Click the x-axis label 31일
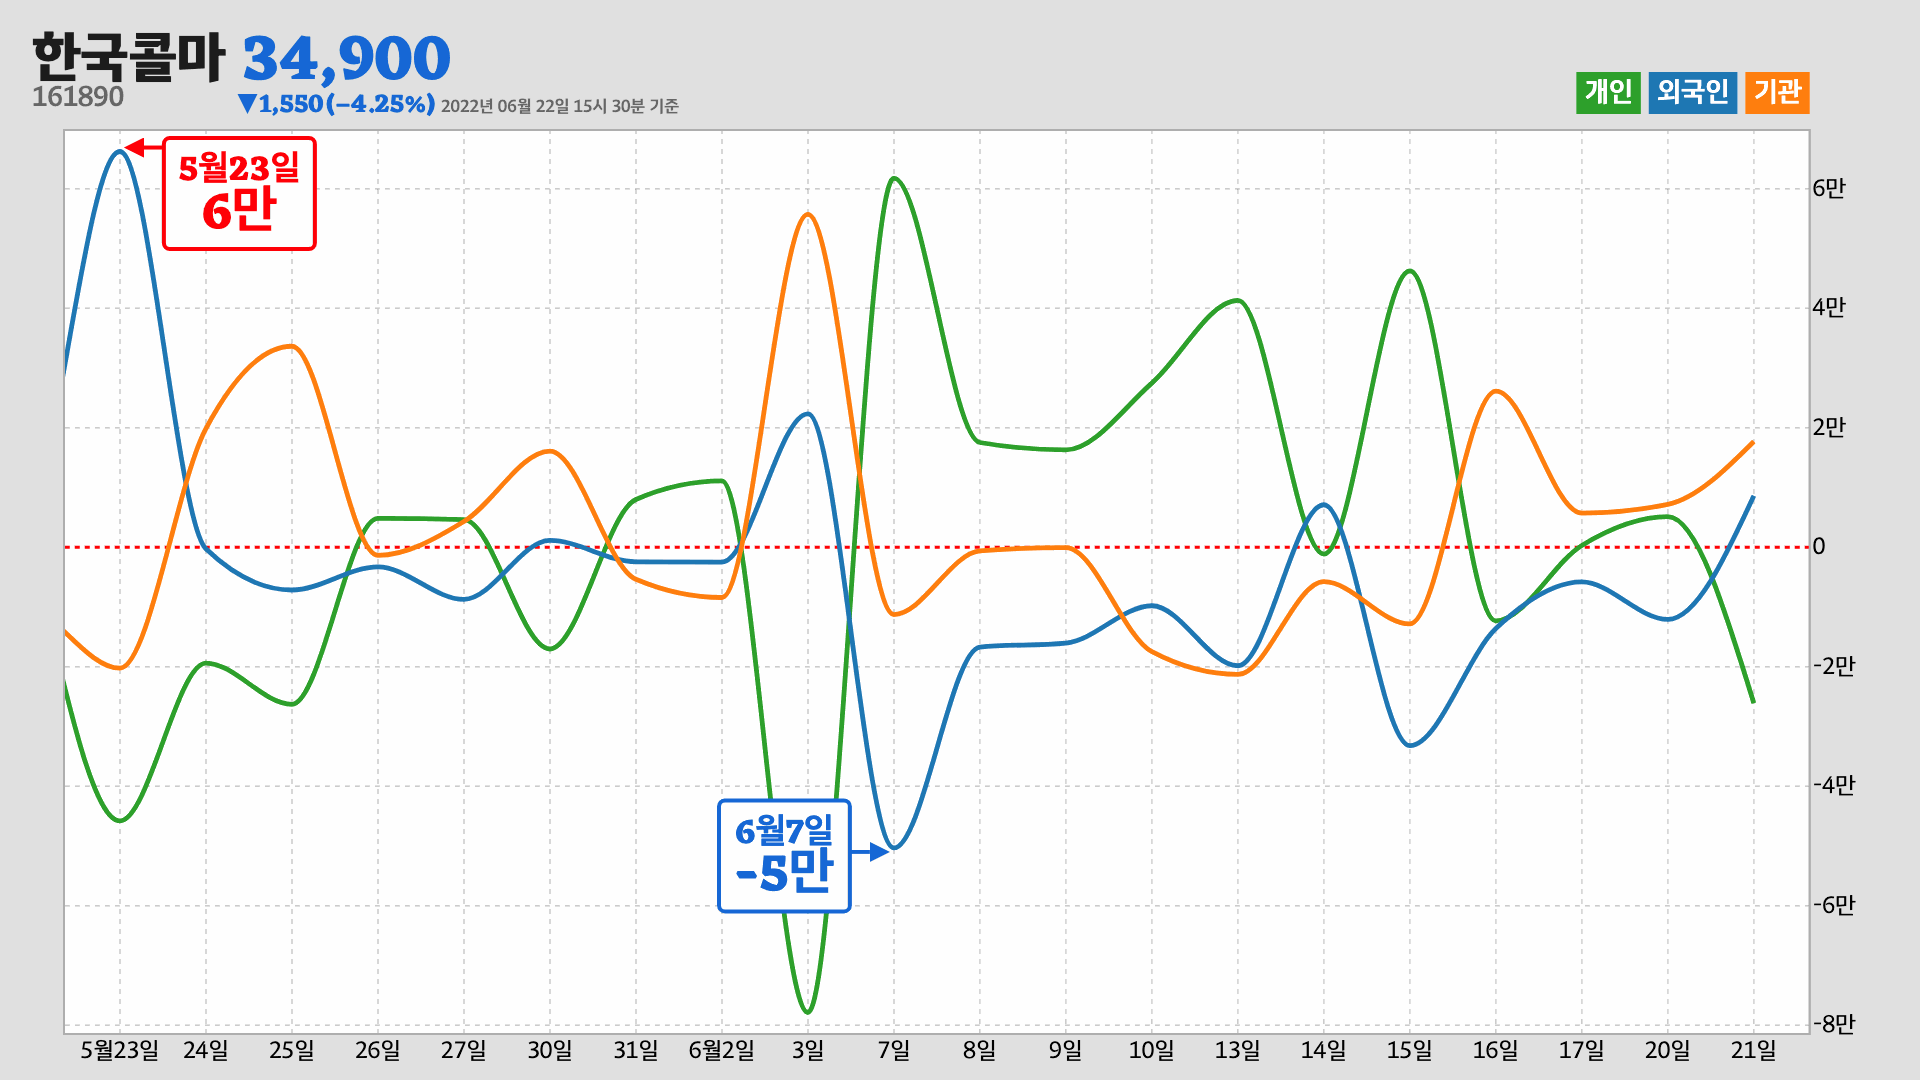The width and height of the screenshot is (1920, 1080). 636,1050
